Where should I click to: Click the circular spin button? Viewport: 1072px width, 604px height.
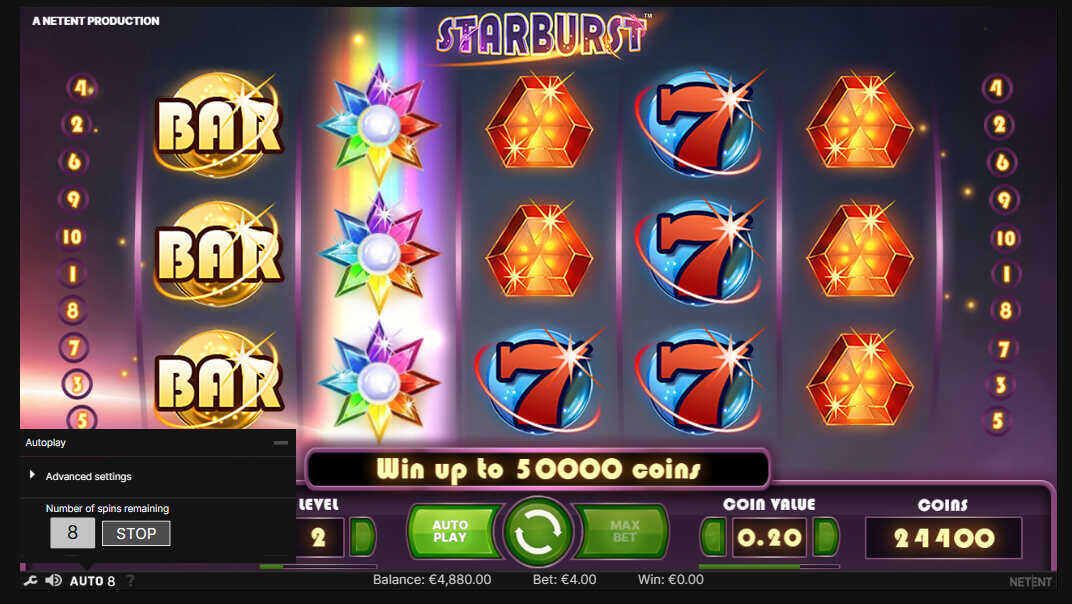(x=537, y=533)
